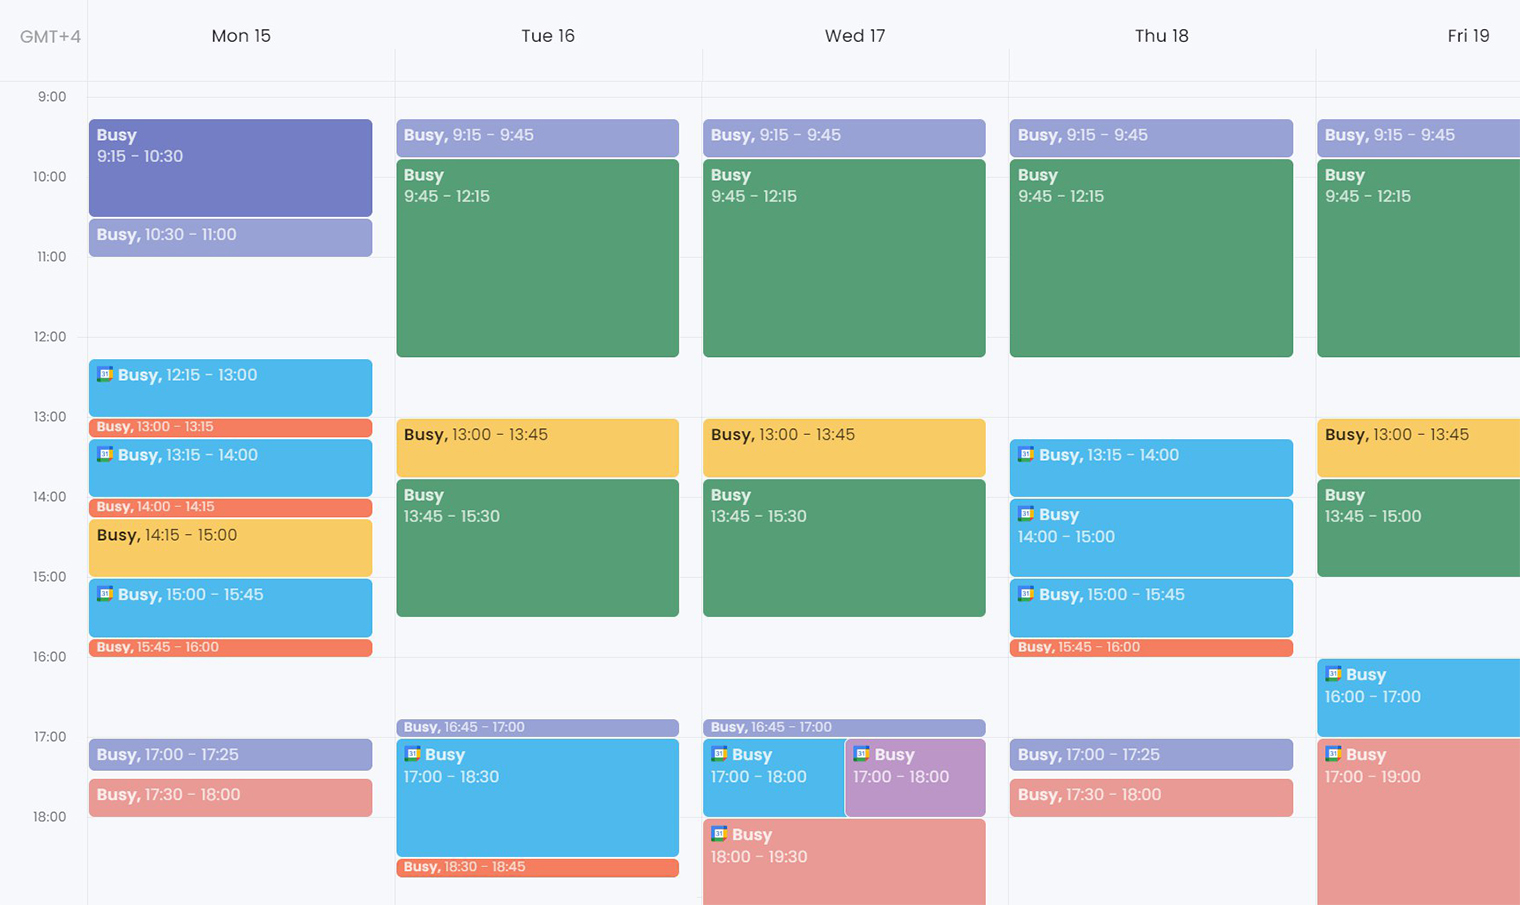Open Thursday 17:00 - 17:25 Busy event

(x=1151, y=755)
